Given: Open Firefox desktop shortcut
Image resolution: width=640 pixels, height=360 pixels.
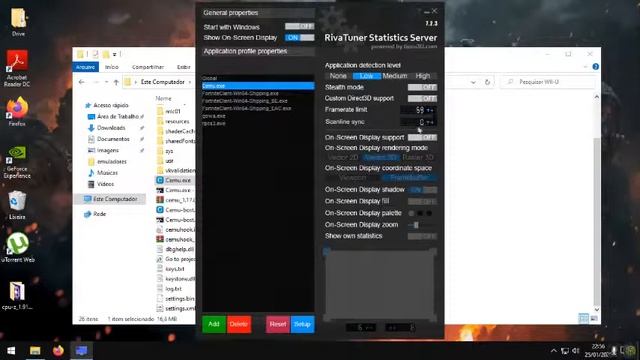Looking at the screenshot, I should pyautogui.click(x=17, y=111).
